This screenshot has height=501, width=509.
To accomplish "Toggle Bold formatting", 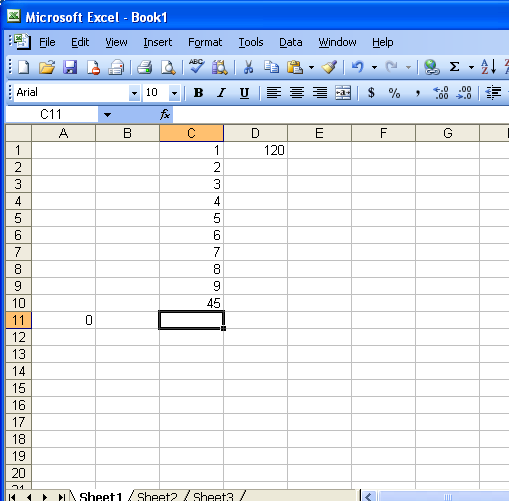I will click(x=198, y=93).
